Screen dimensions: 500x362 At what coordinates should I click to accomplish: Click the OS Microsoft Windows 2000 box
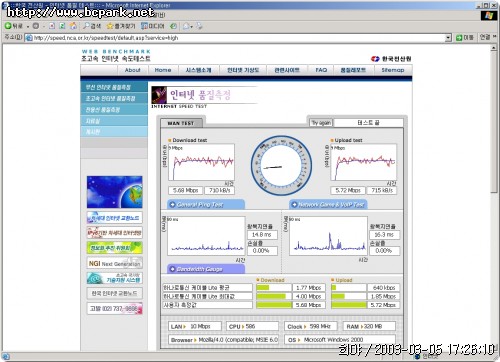coord(340,340)
